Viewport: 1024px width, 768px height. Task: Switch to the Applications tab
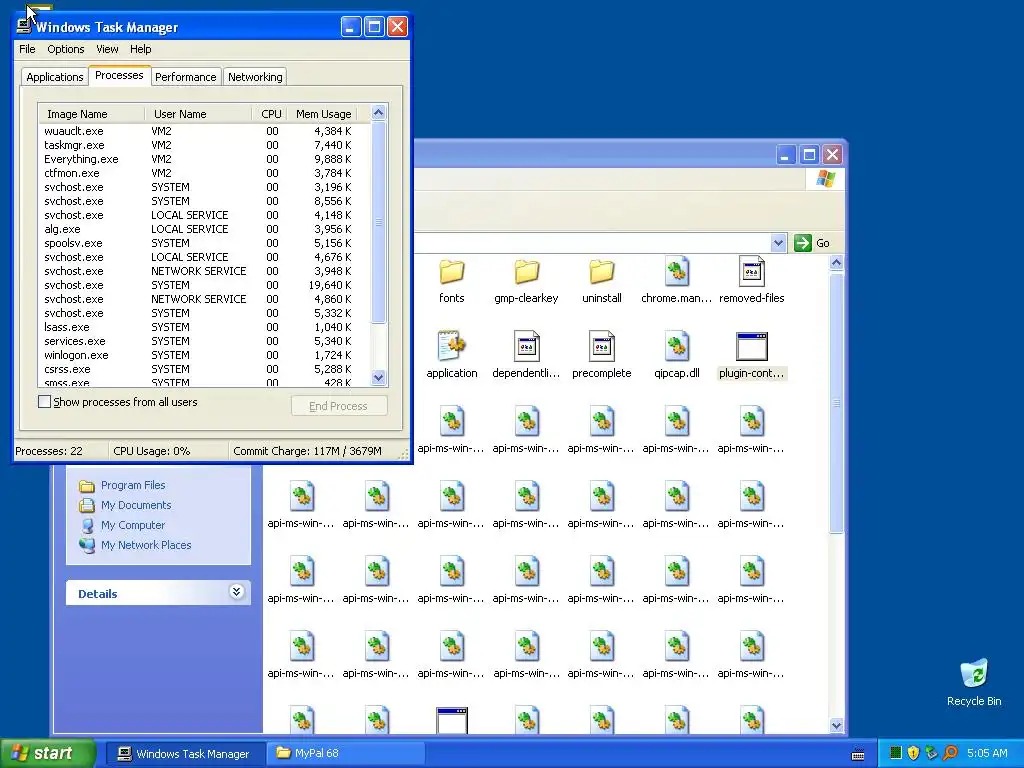(x=55, y=77)
